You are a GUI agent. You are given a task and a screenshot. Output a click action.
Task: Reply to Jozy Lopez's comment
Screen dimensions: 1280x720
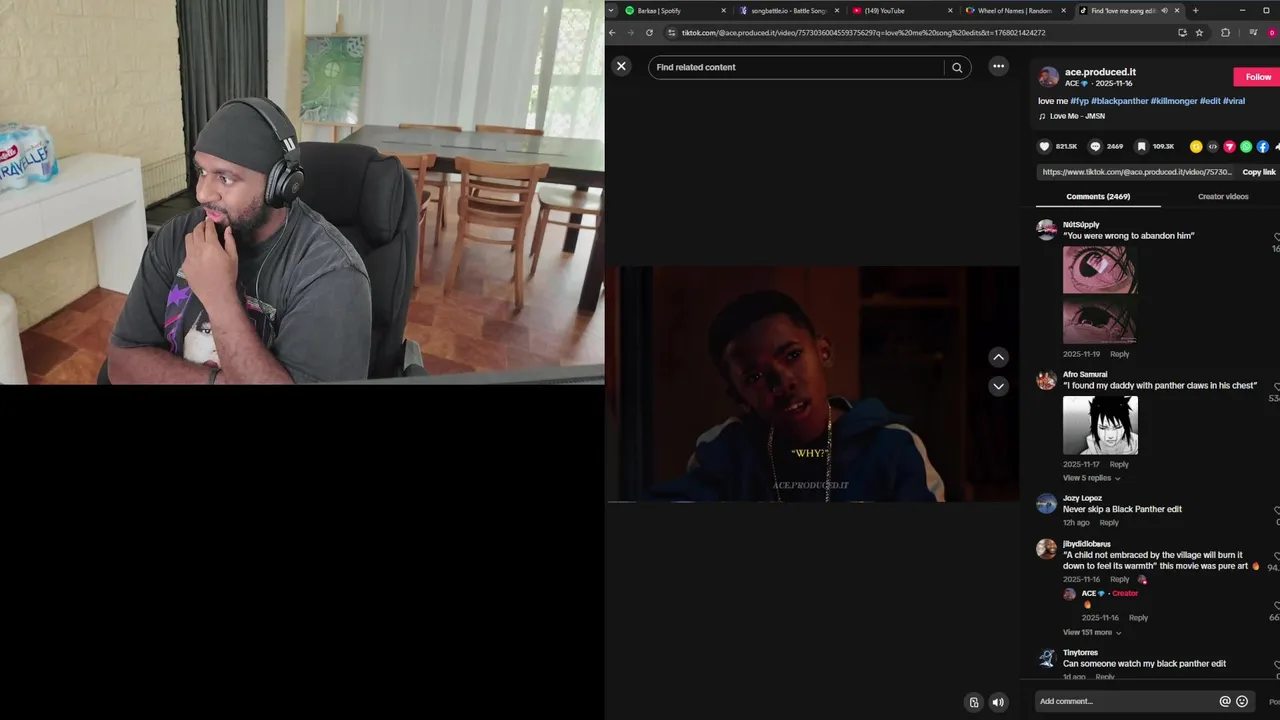point(1109,522)
